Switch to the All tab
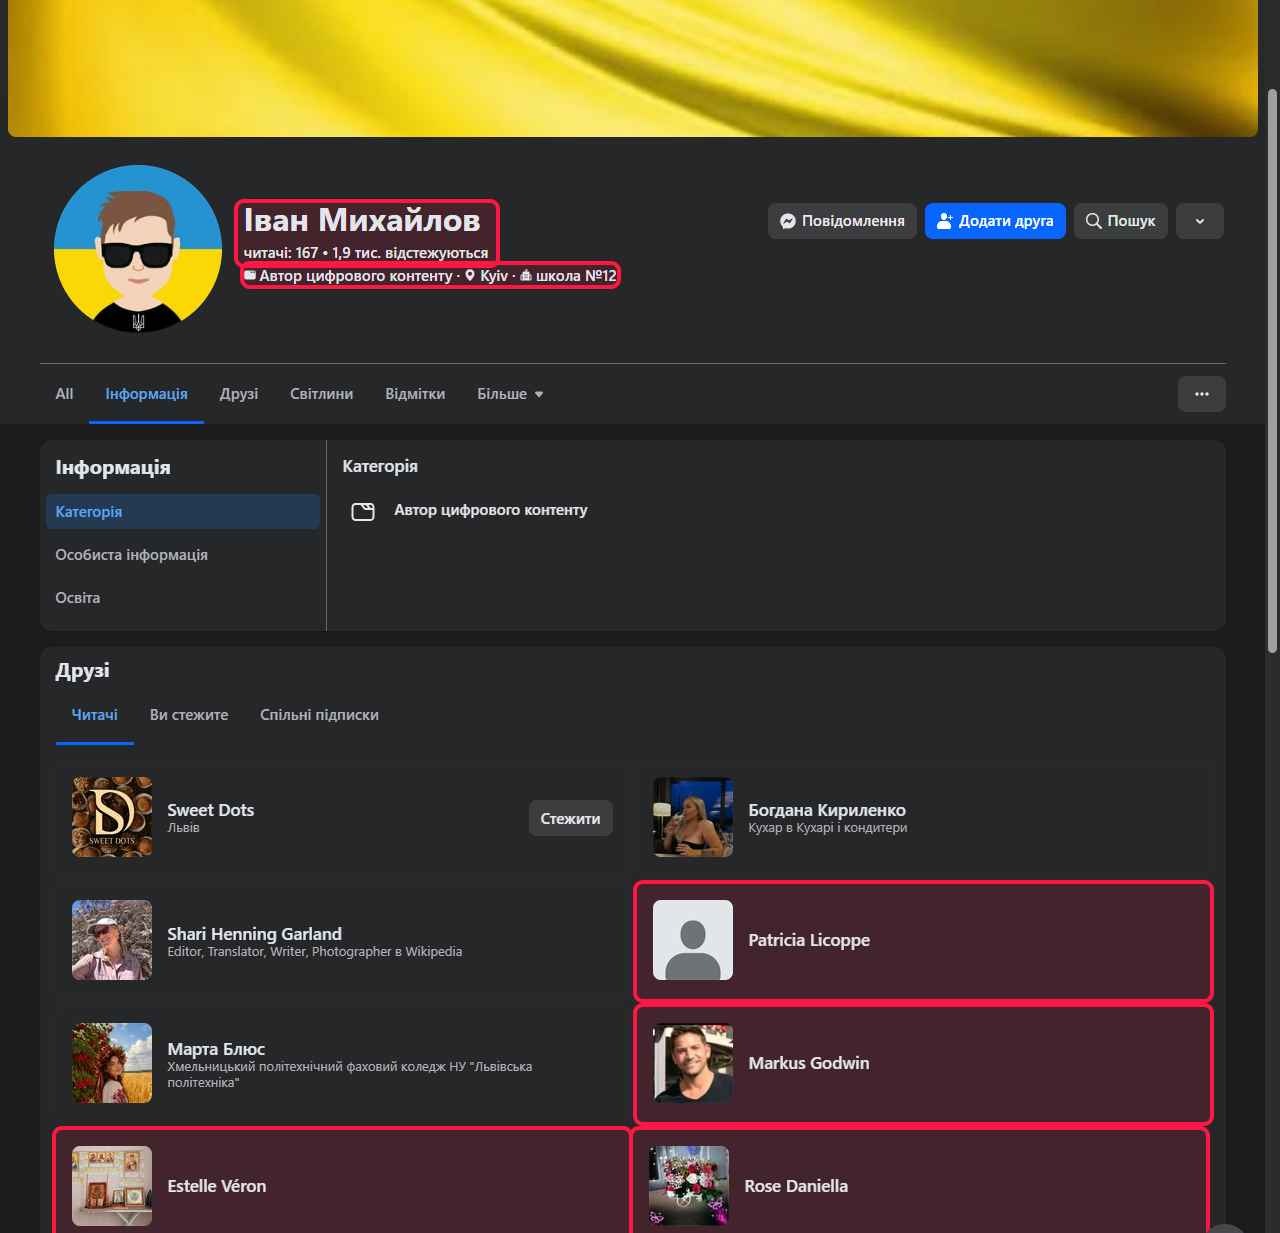Viewport: 1280px width, 1233px height. [64, 394]
